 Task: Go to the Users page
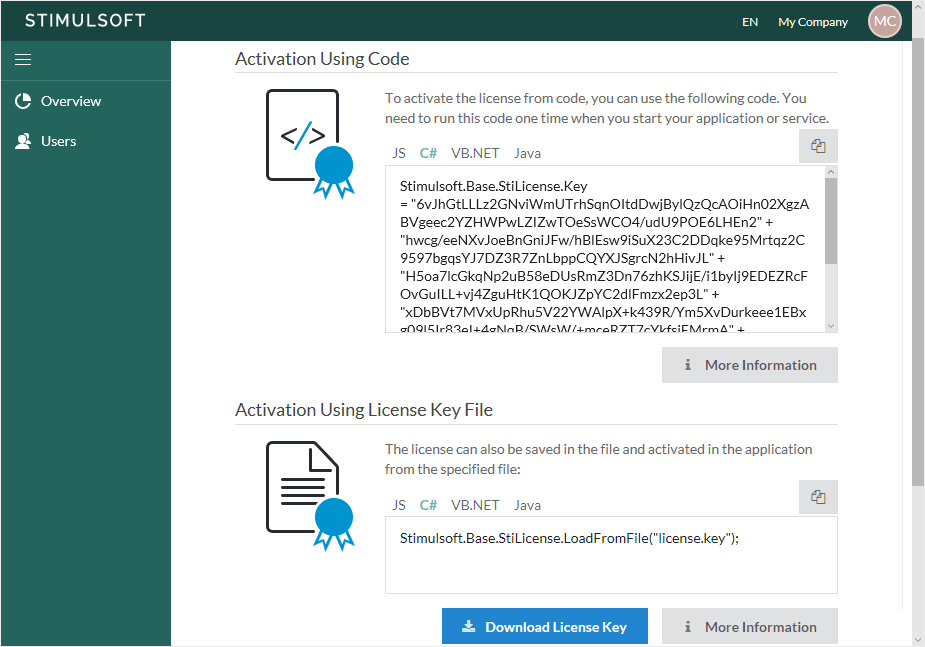pos(58,142)
